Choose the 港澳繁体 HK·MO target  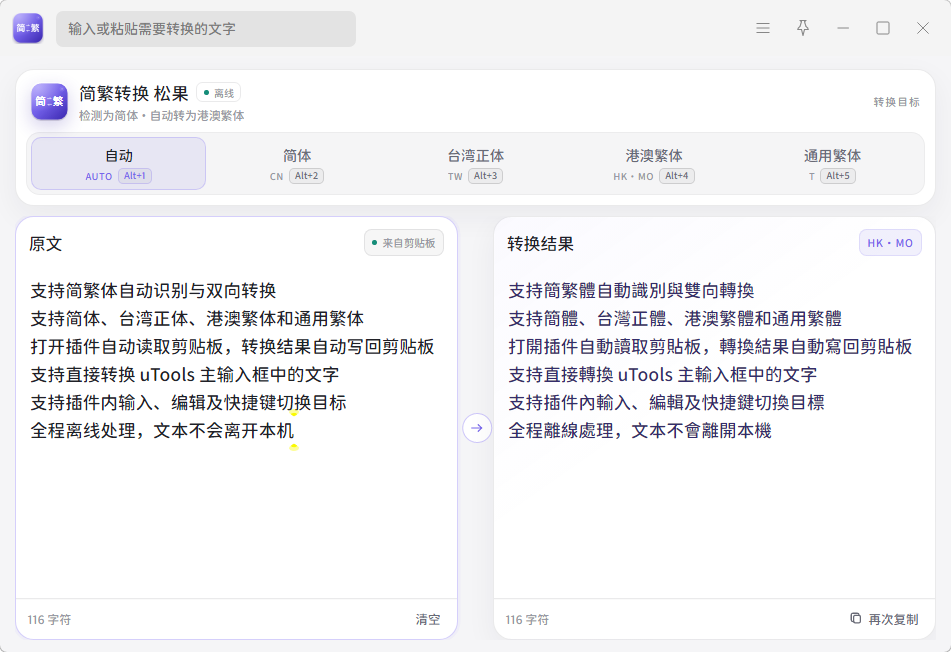point(654,164)
